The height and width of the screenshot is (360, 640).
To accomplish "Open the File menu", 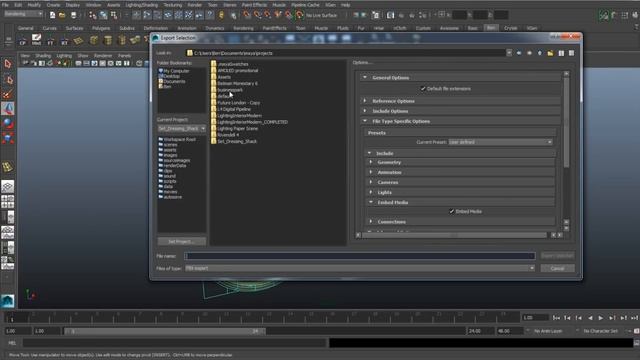I will [5, 5].
